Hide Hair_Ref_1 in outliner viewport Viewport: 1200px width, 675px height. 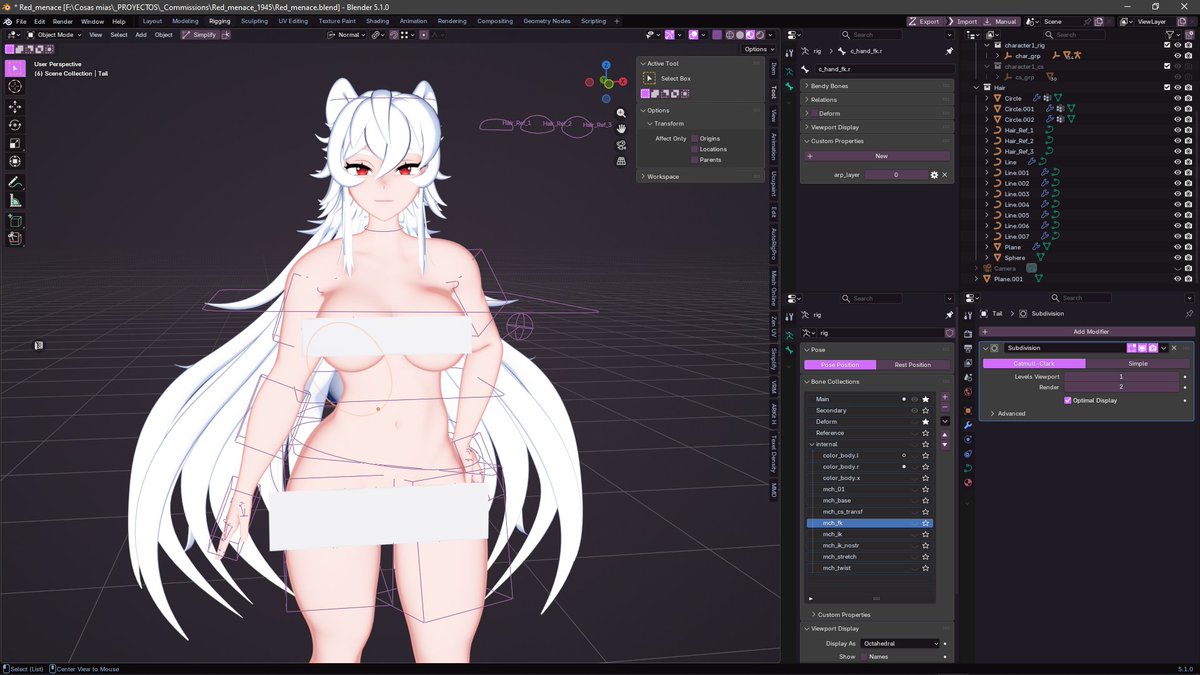(x=1177, y=130)
